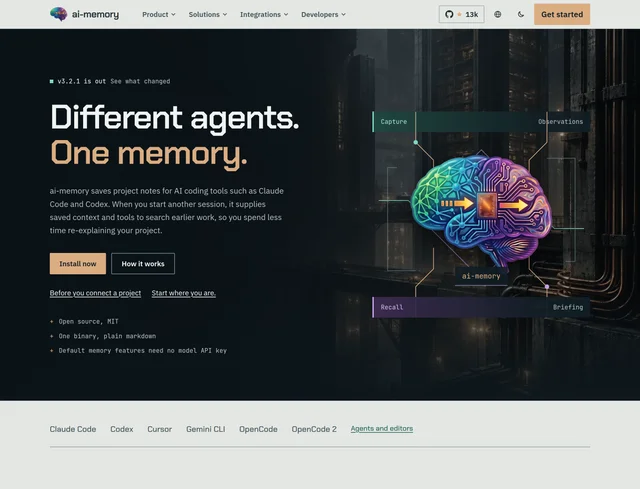Click the v3.2.1 is out text
The height and width of the screenshot is (489, 640).
click(x=82, y=81)
